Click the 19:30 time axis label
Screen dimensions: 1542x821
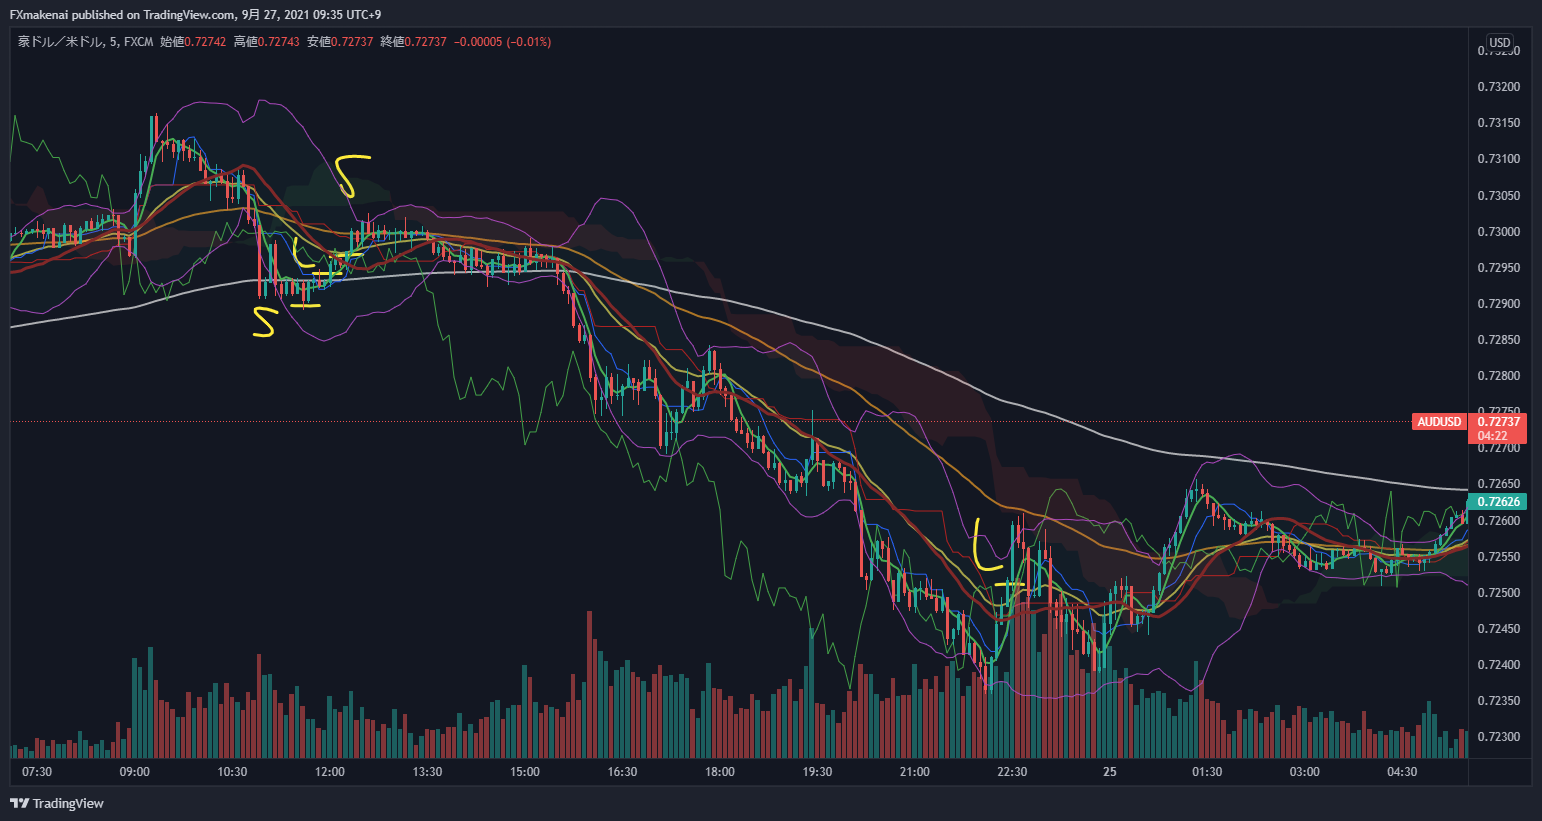pos(817,772)
